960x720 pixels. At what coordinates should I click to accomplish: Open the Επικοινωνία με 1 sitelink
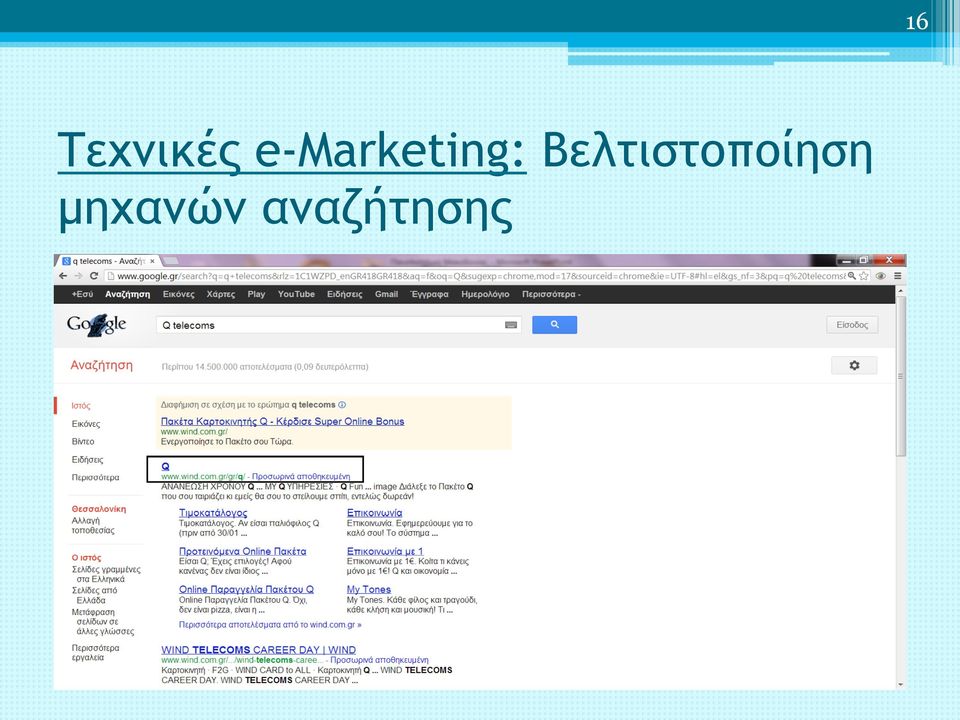pos(385,551)
